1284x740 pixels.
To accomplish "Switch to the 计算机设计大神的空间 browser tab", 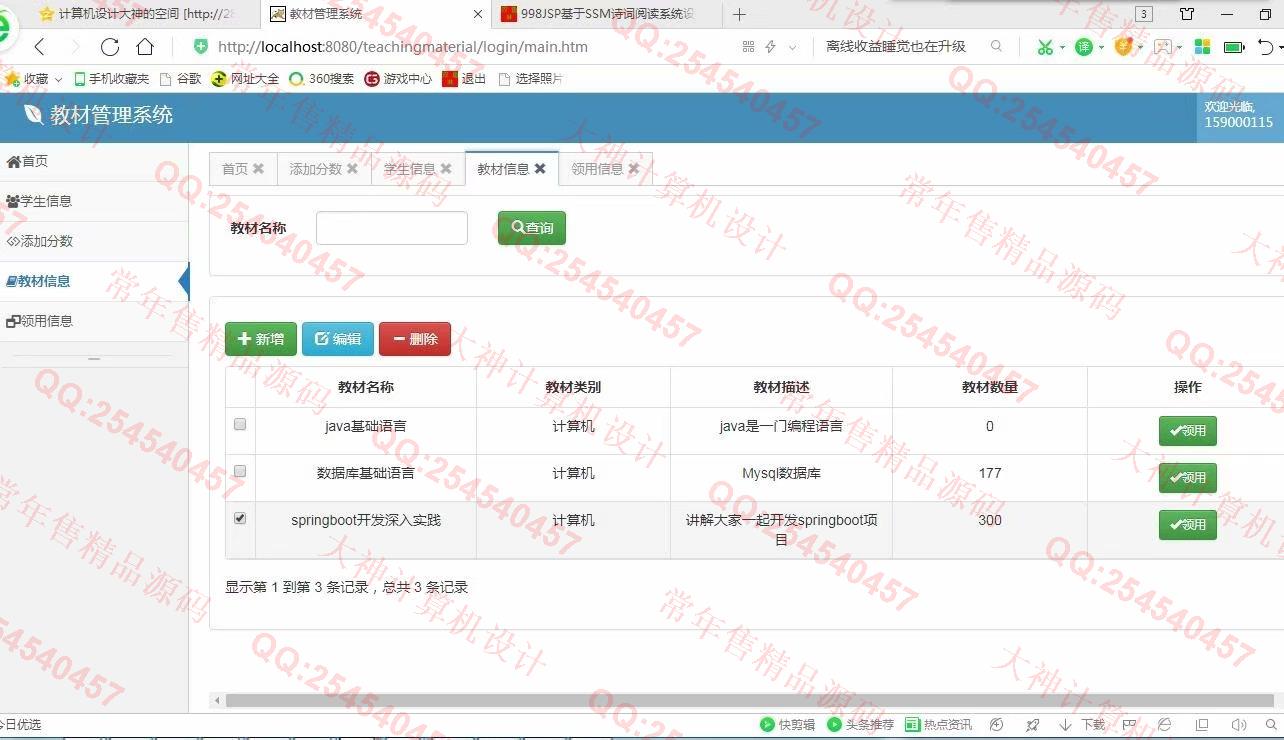I will (135, 14).
